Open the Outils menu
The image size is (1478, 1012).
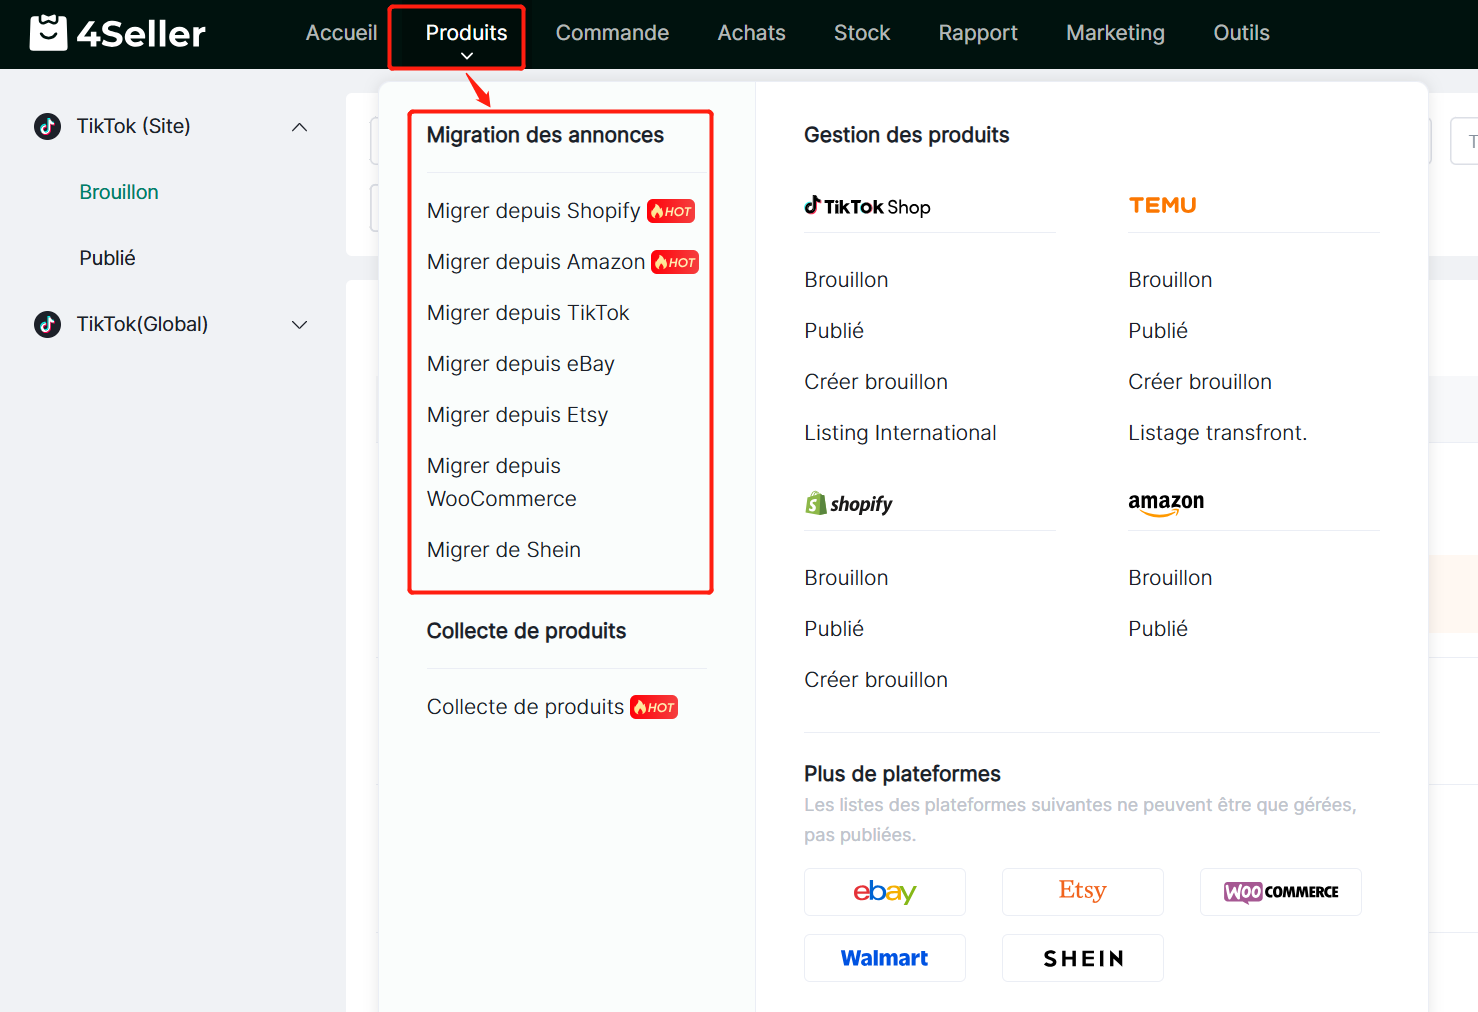pos(1241,33)
